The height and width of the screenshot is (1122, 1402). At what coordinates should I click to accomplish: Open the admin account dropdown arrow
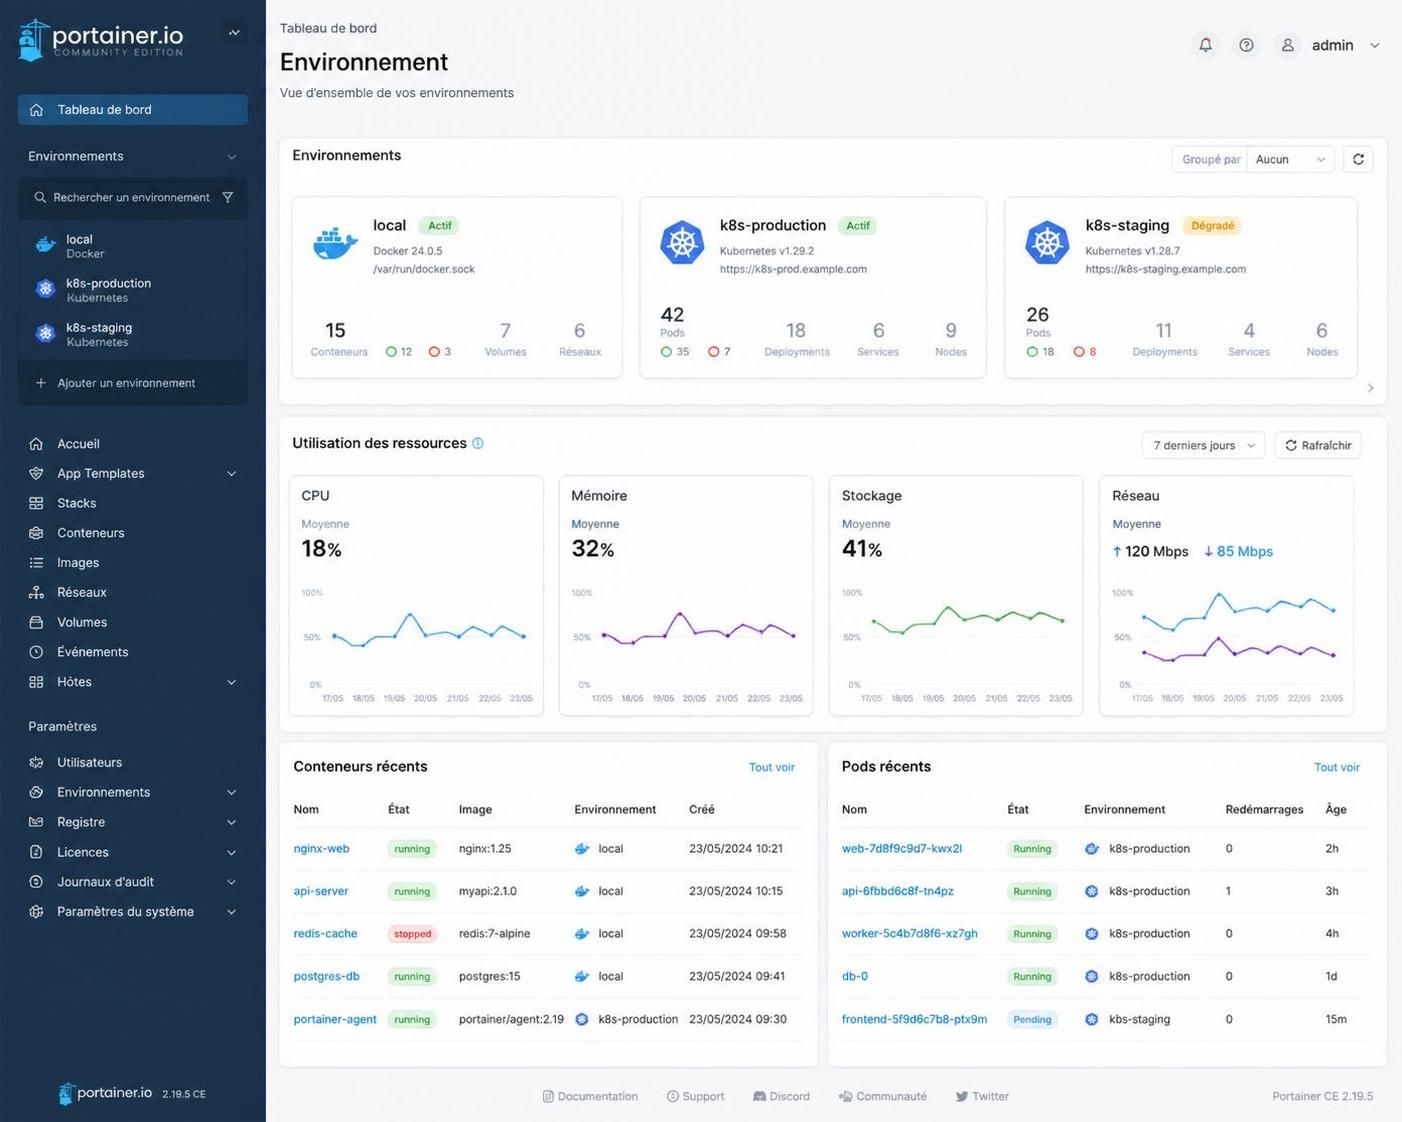click(x=1375, y=45)
